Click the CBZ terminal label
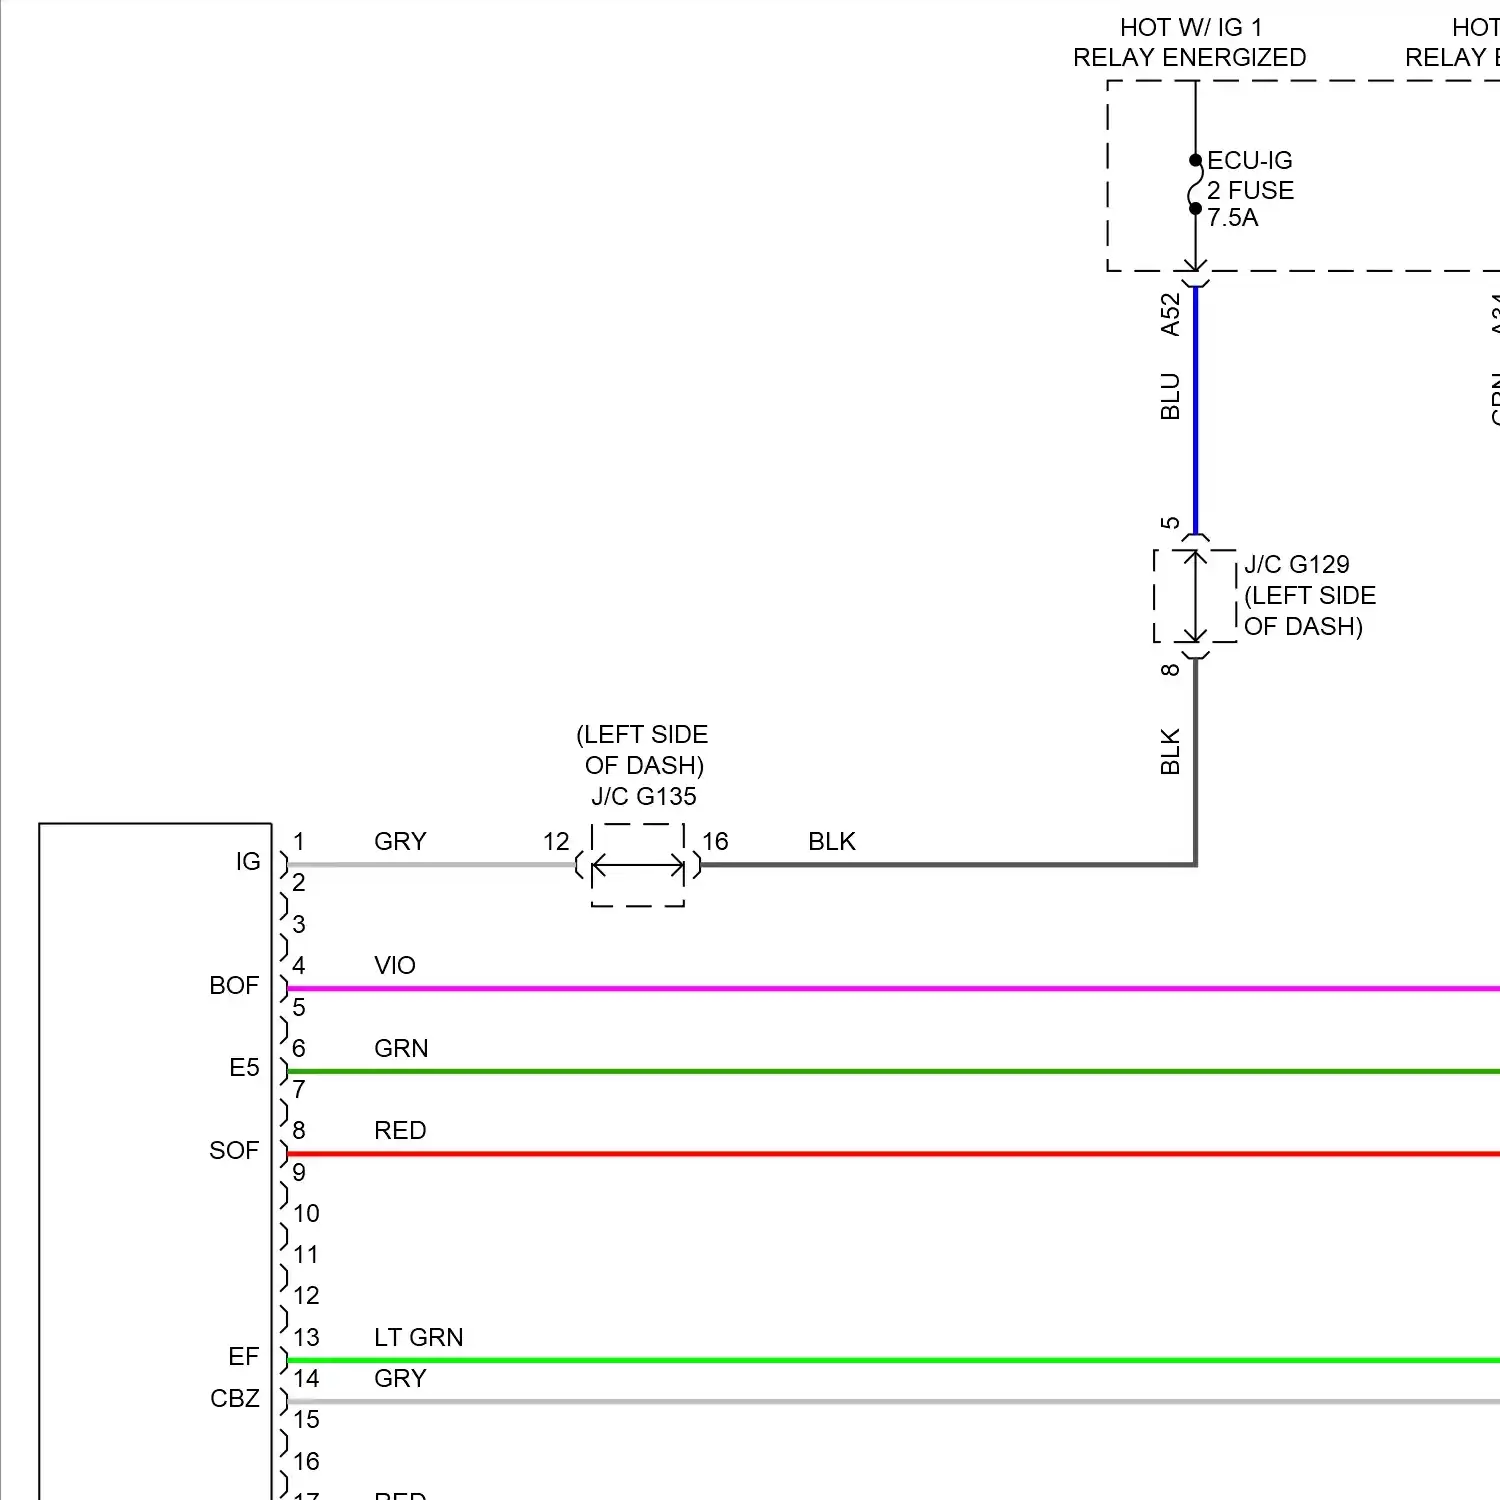The height and width of the screenshot is (1500, 1500). (235, 1398)
